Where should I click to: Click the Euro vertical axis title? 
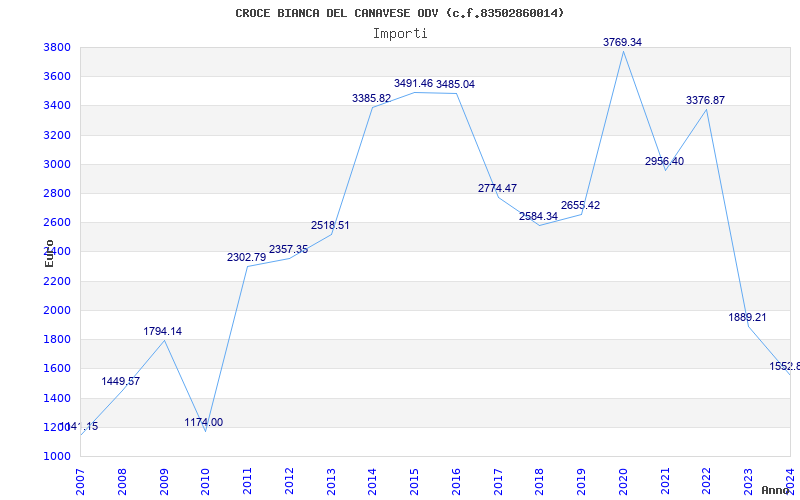pyautogui.click(x=49, y=253)
